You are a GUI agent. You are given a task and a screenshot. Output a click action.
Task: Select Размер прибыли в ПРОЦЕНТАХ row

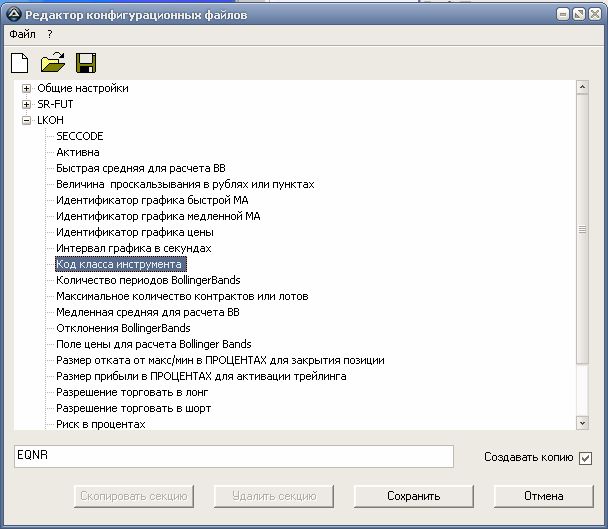coord(201,376)
